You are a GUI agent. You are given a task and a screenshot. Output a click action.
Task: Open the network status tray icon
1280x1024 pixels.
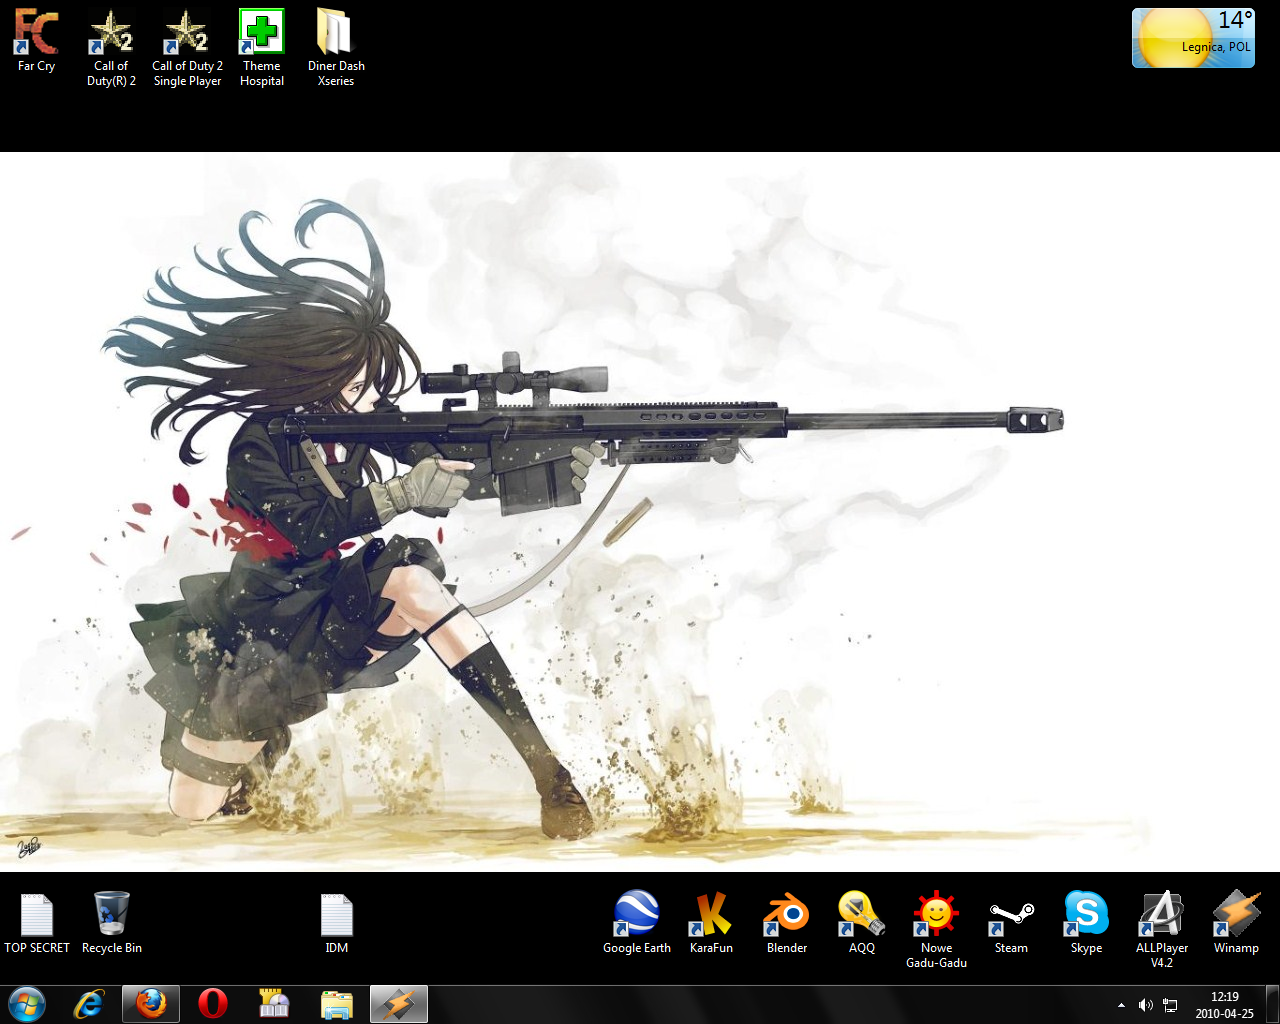[1170, 1005]
